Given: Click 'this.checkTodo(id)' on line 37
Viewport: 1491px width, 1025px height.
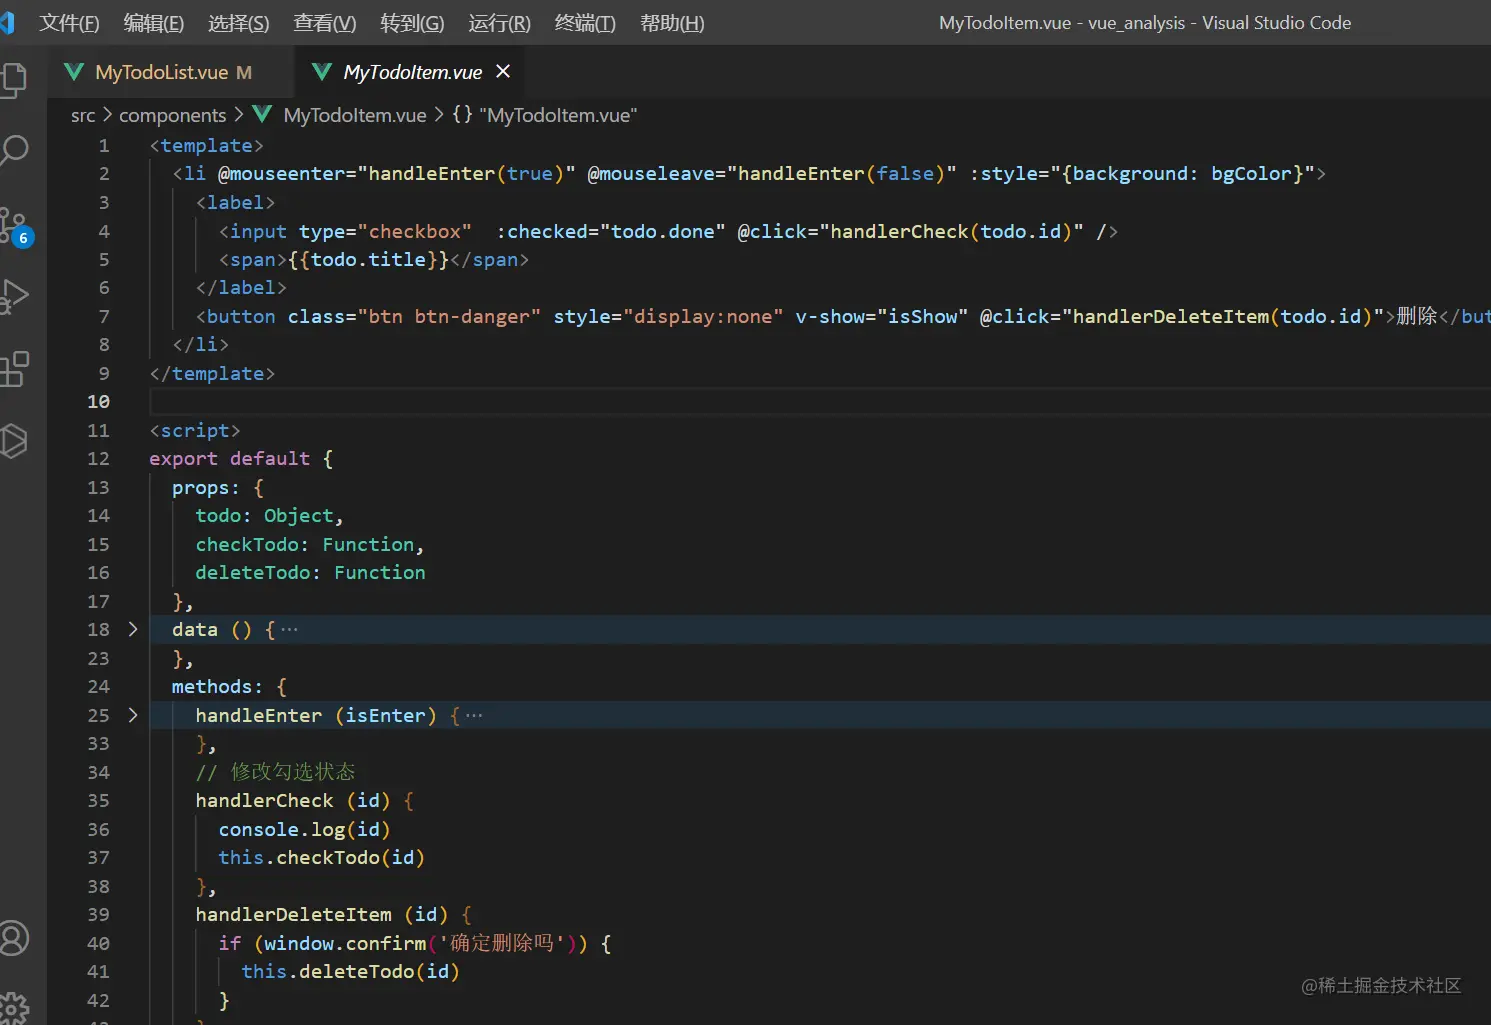Looking at the screenshot, I should [322, 858].
